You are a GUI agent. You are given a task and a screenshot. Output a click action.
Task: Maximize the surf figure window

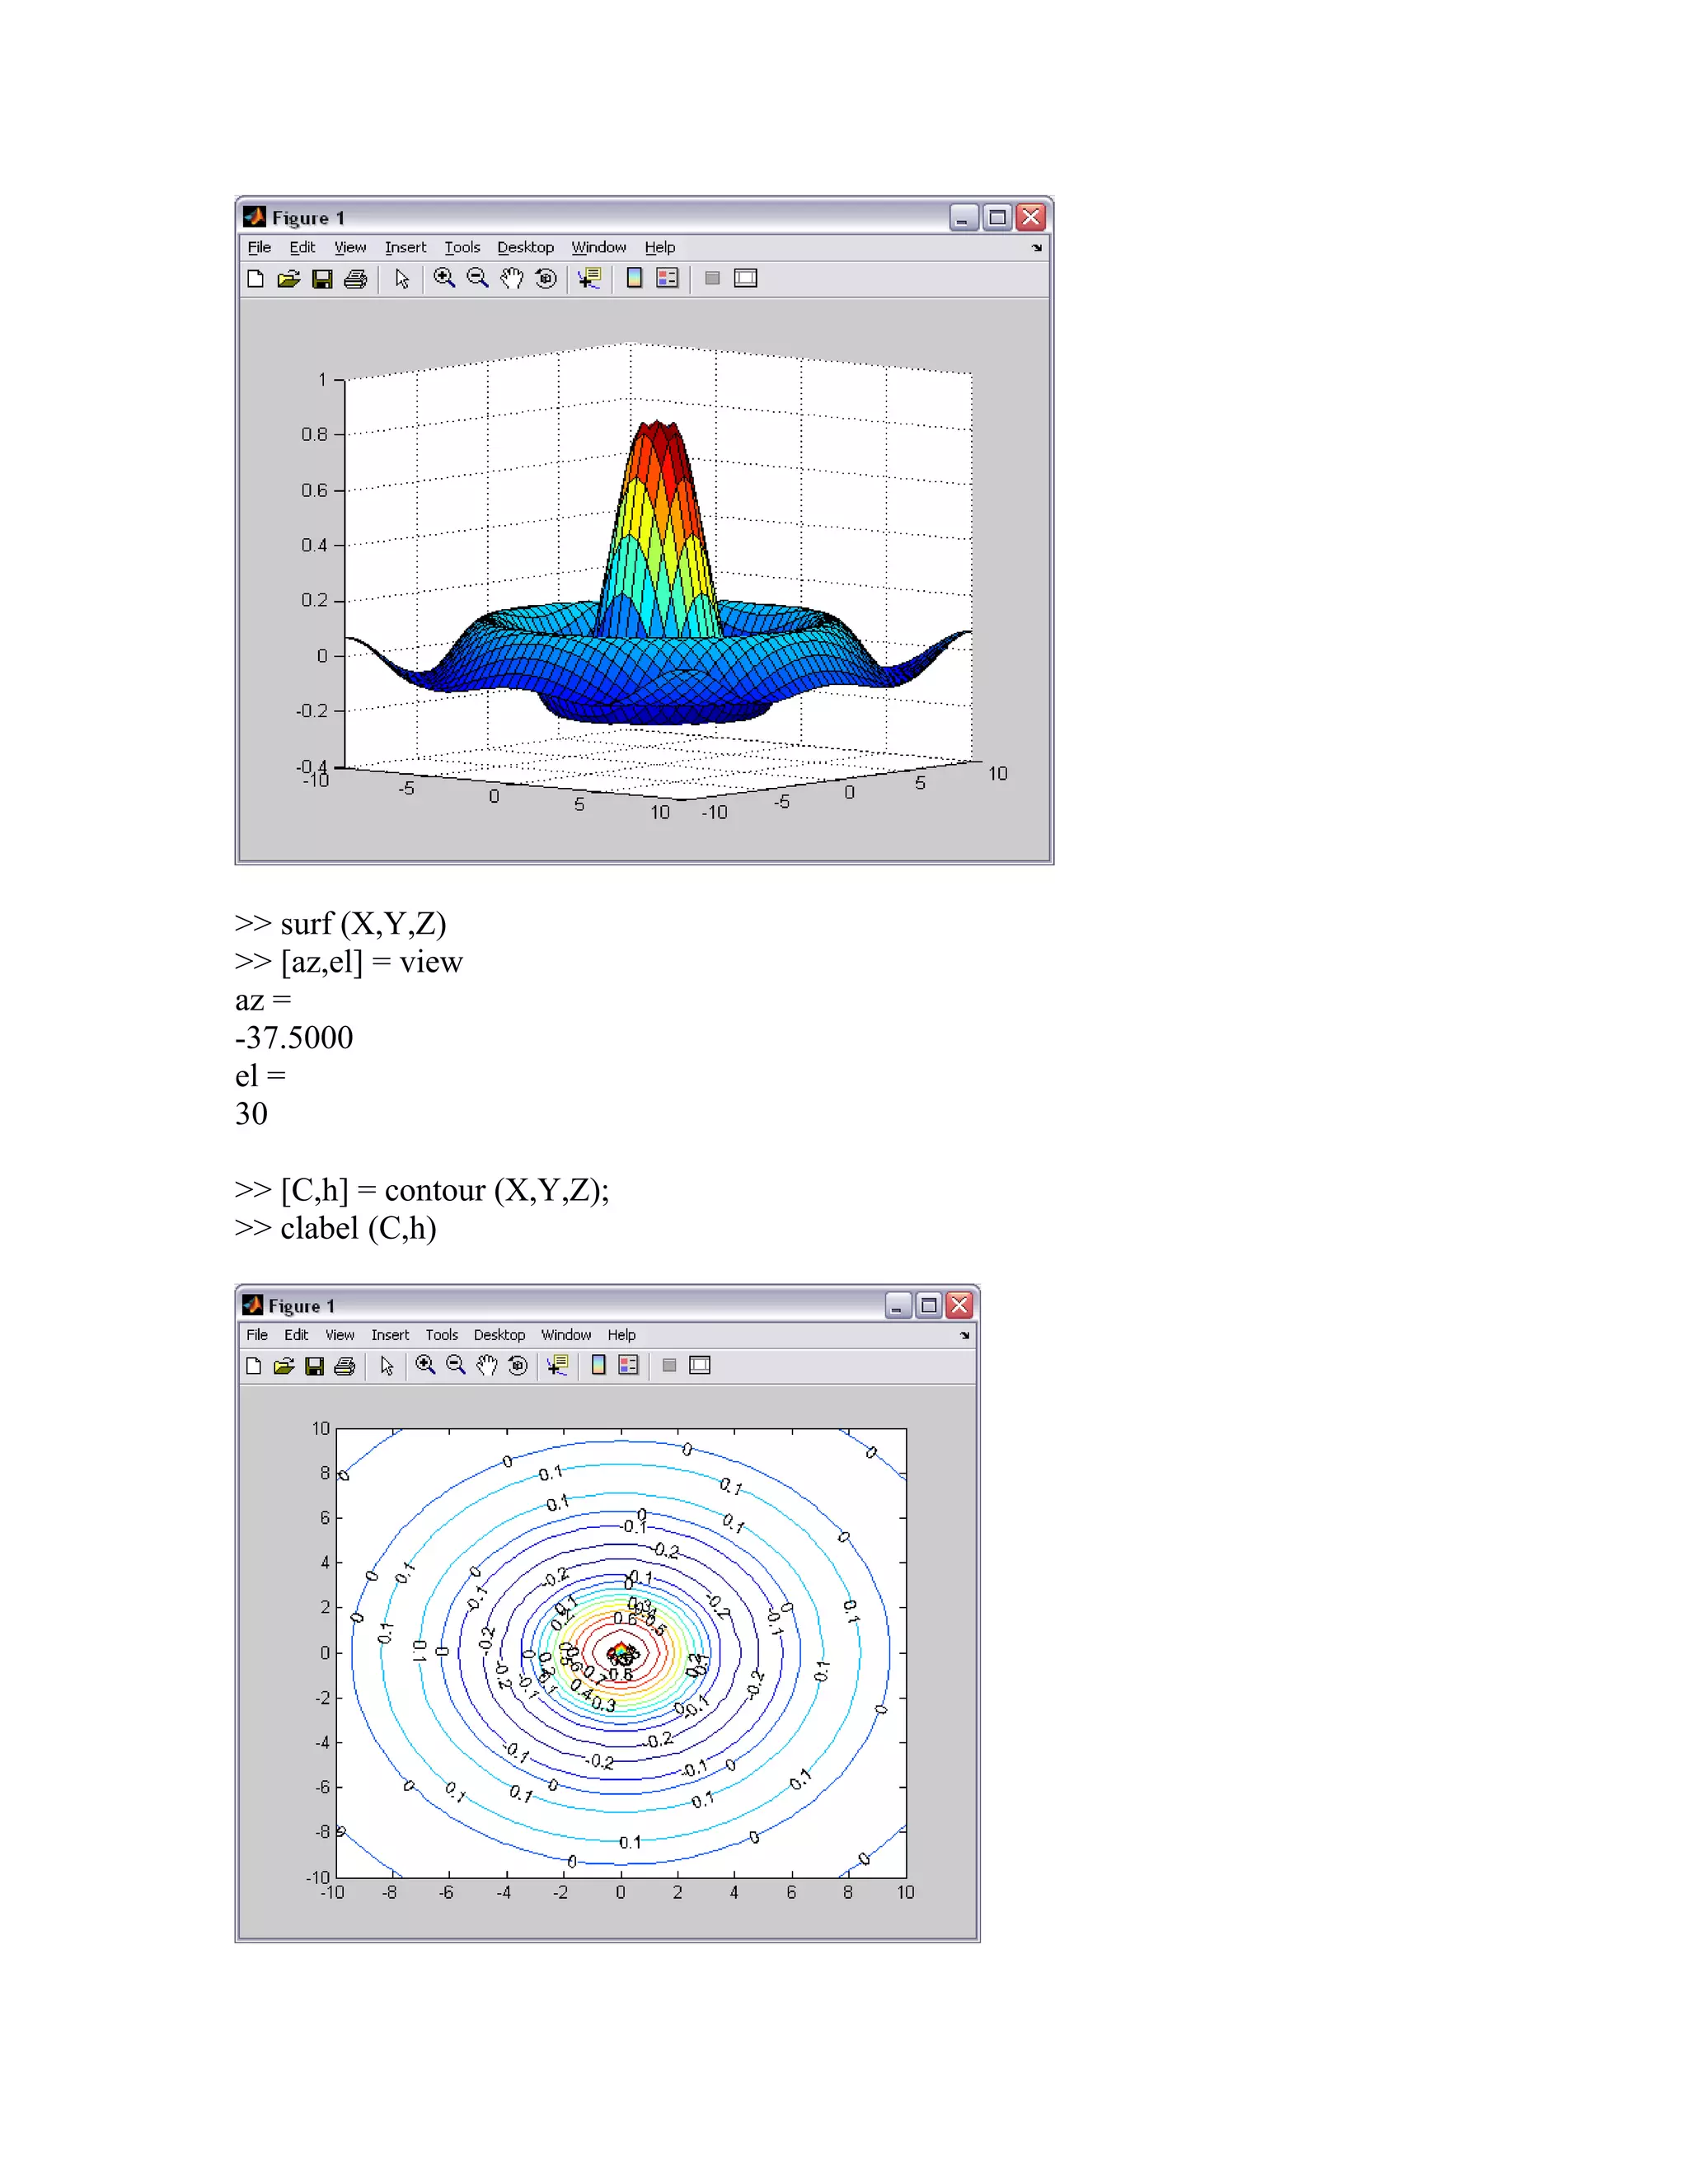click(997, 217)
